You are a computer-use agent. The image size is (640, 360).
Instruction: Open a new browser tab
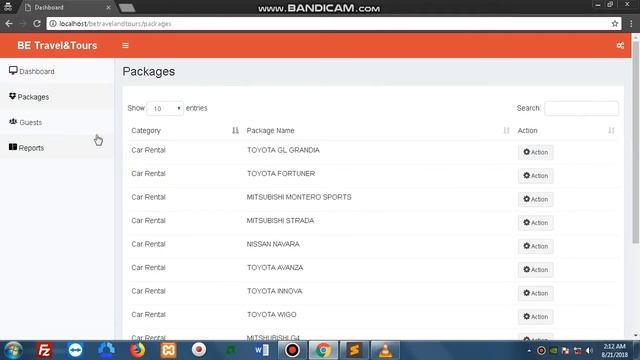coord(127,8)
